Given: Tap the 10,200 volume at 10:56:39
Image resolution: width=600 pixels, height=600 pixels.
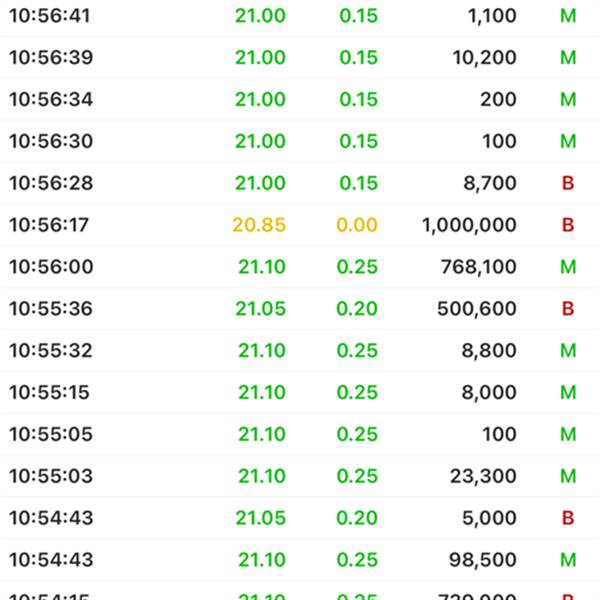Looking at the screenshot, I should click(484, 58).
